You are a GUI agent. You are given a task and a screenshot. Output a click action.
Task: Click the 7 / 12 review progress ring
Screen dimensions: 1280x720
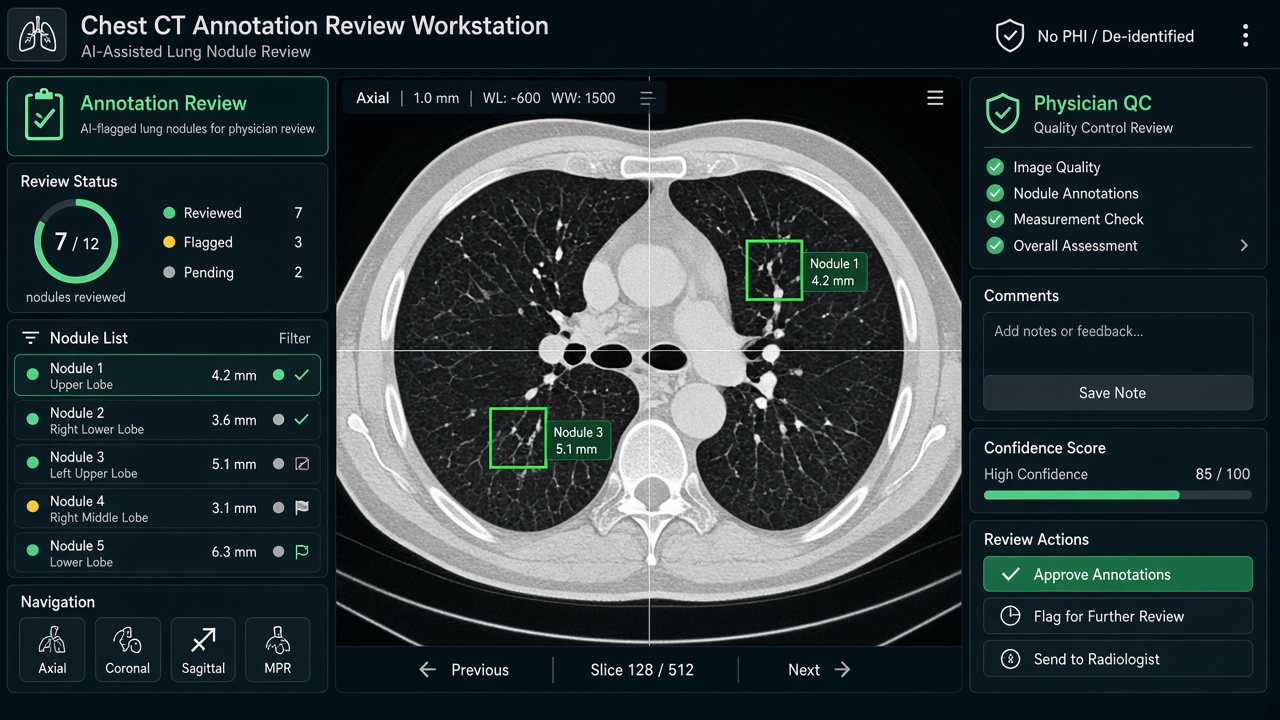pyautogui.click(x=76, y=241)
